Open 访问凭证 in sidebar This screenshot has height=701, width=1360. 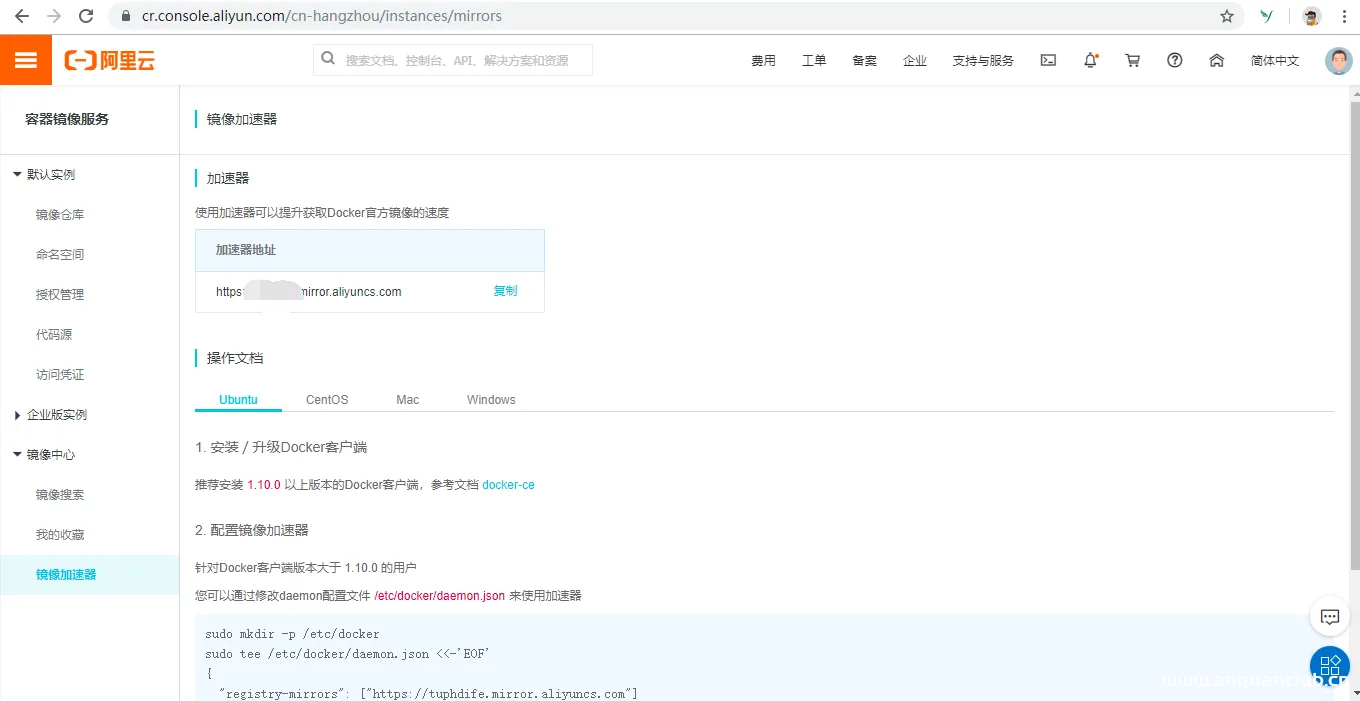coord(60,374)
